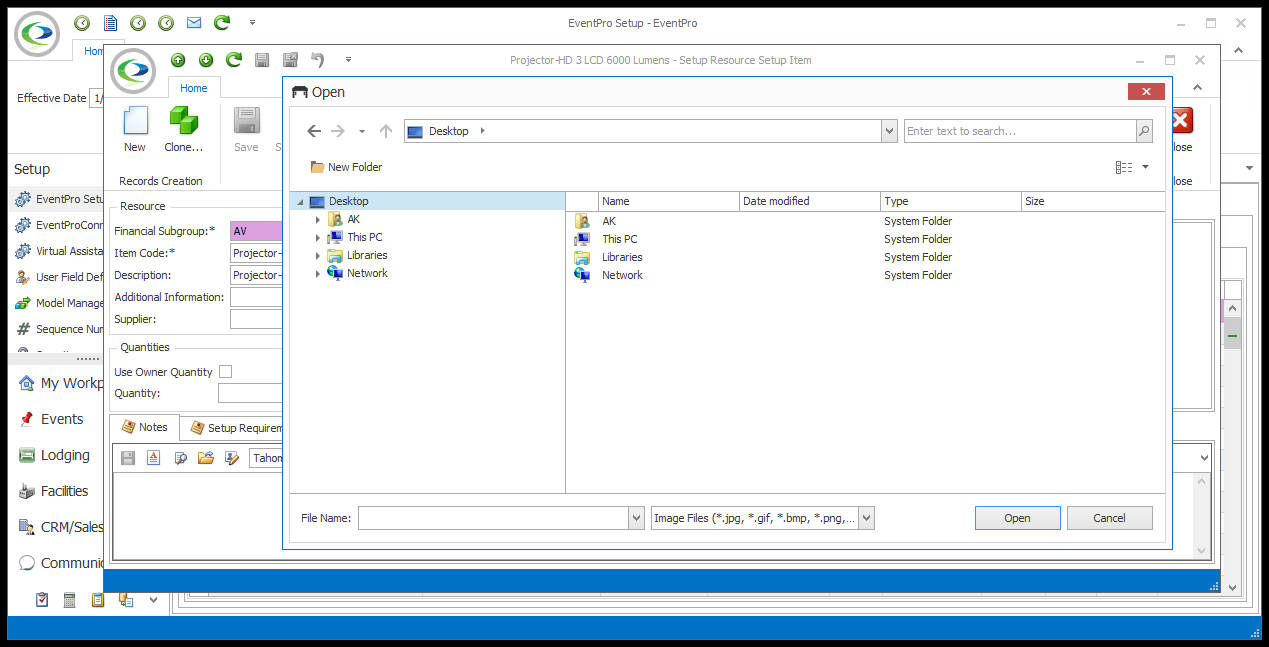Select Sequence Numbers in the Setup list

(58, 329)
